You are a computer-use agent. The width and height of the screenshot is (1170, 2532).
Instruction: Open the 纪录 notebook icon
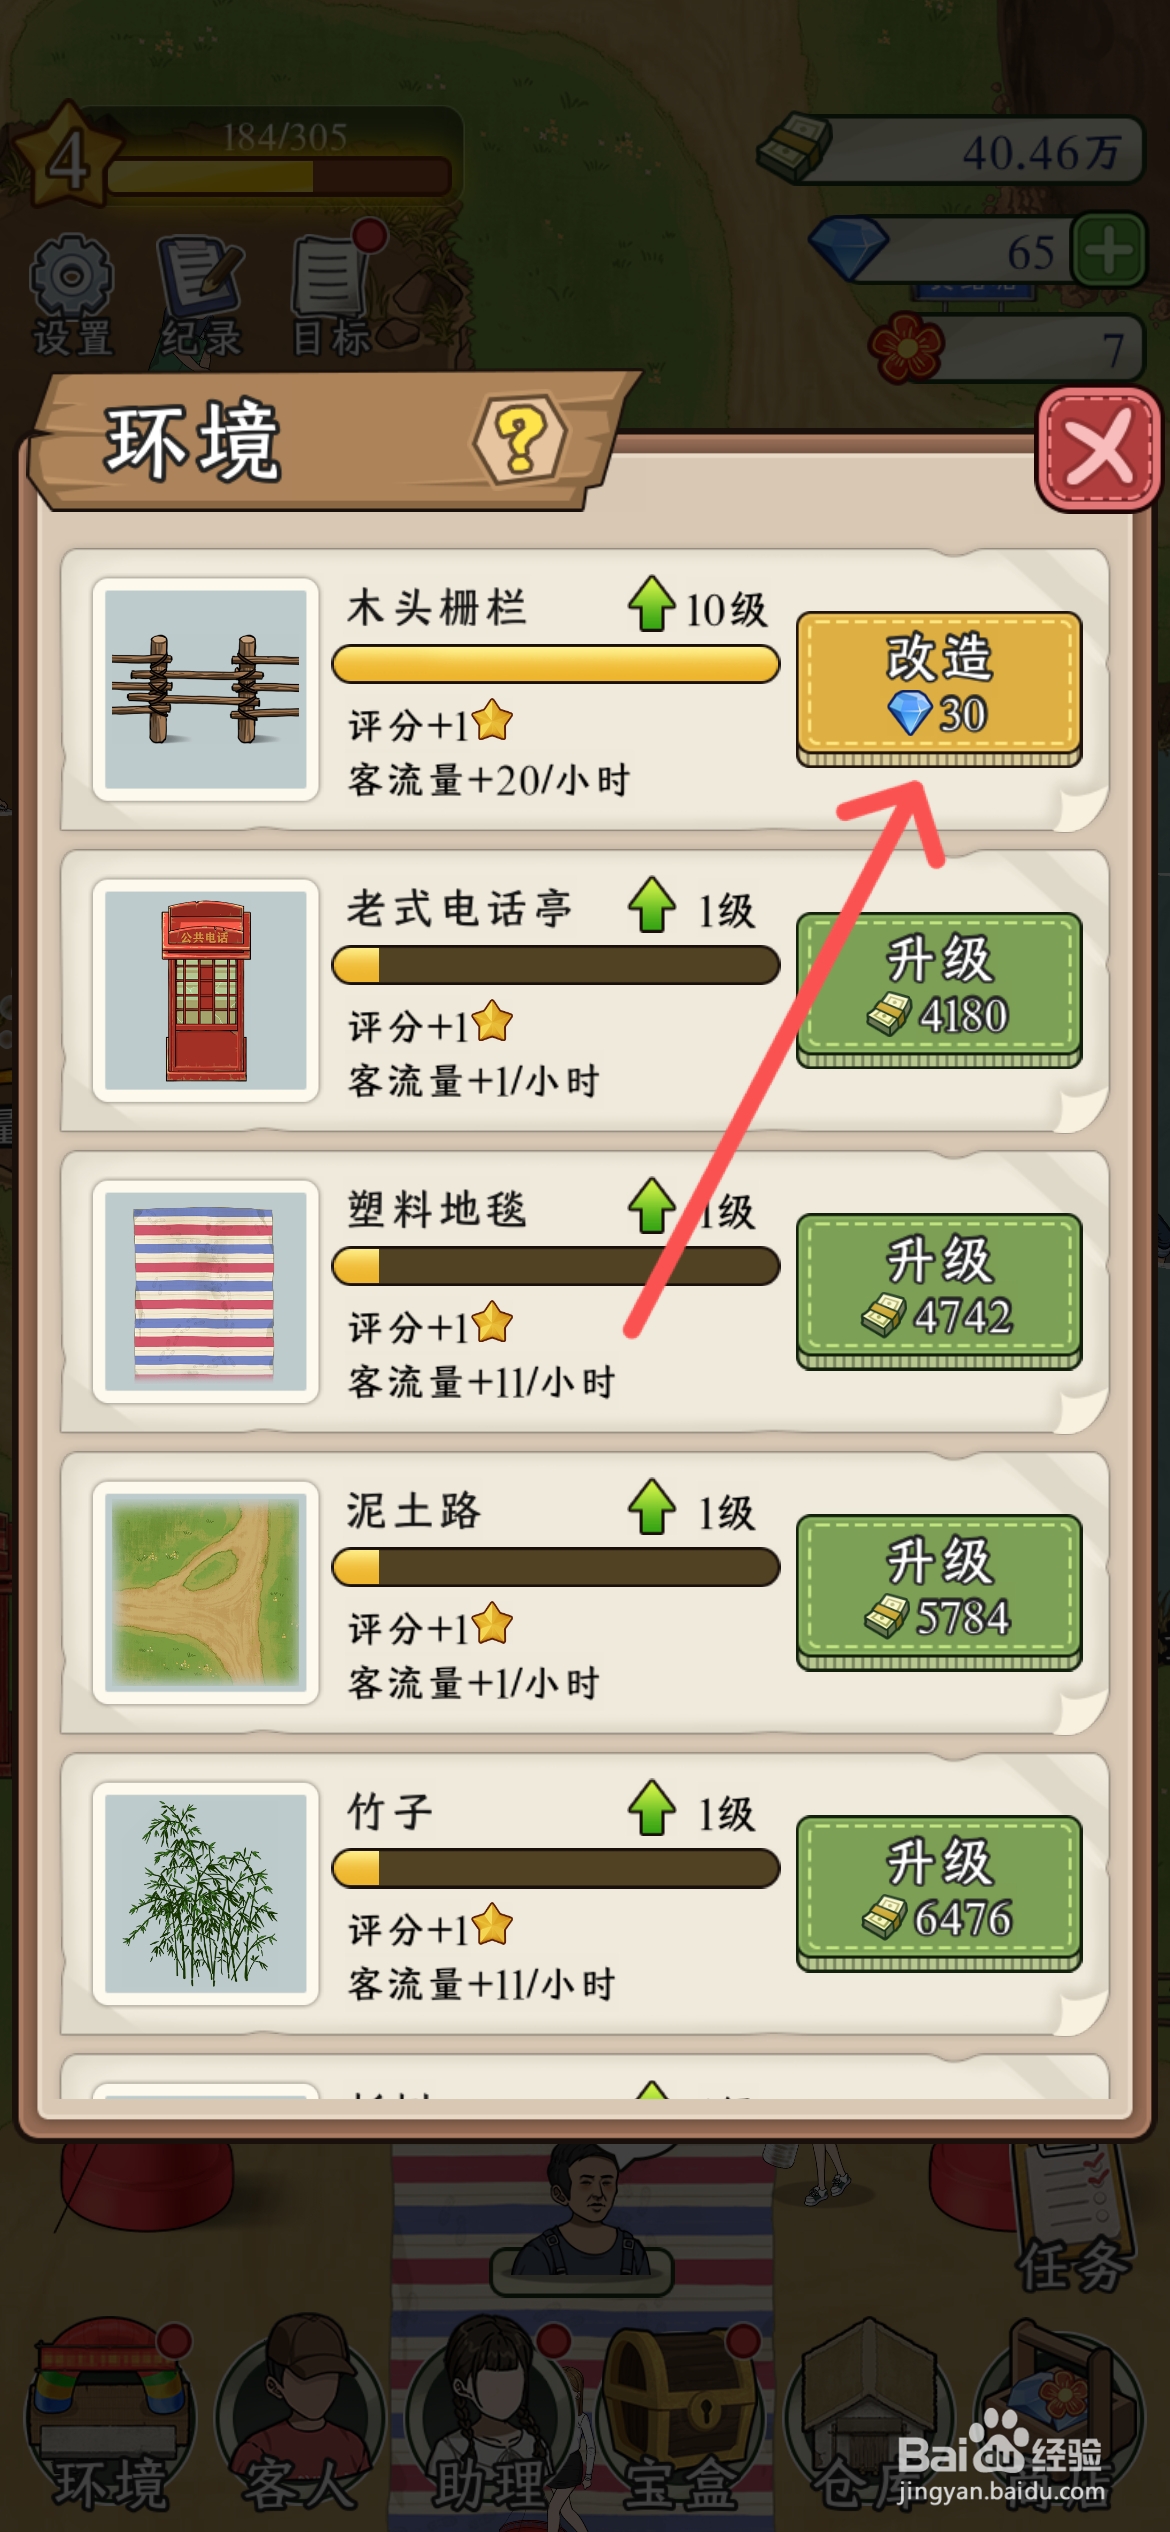point(201,295)
